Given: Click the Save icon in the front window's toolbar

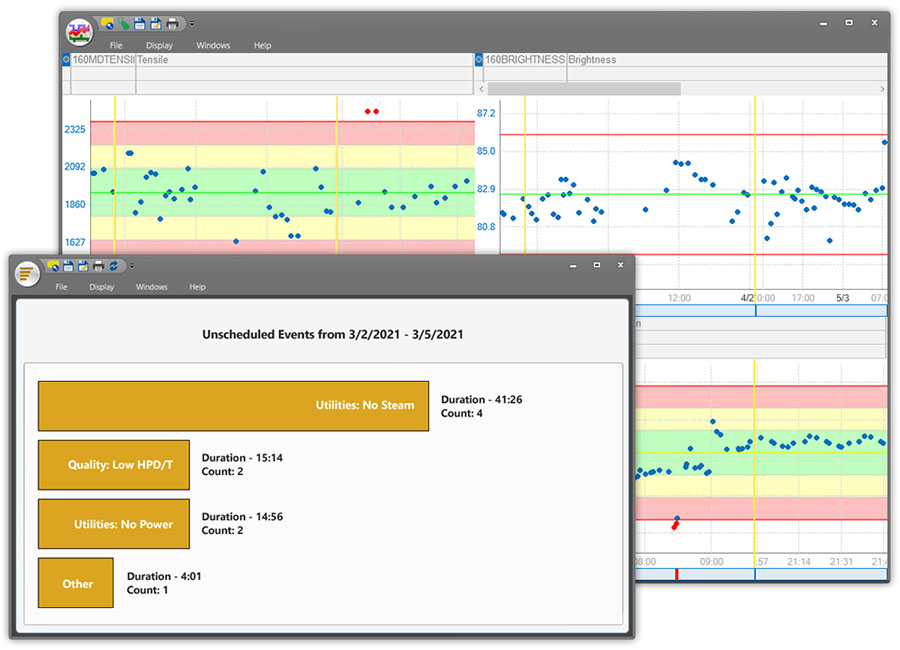Looking at the screenshot, I should (68, 266).
